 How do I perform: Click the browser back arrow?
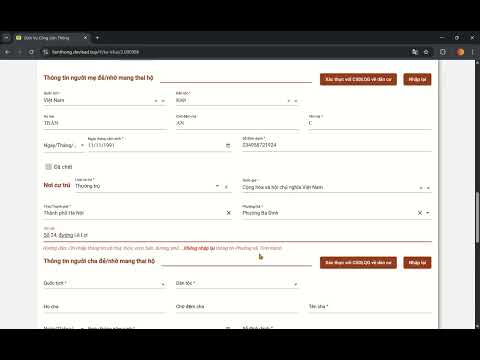pyautogui.click(x=7, y=52)
